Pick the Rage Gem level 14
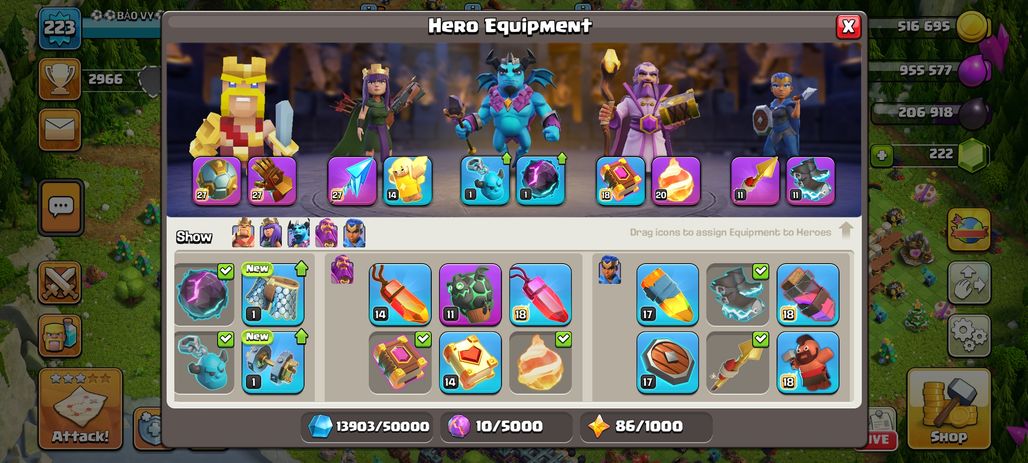The width and height of the screenshot is (1028, 463). [x=400, y=294]
